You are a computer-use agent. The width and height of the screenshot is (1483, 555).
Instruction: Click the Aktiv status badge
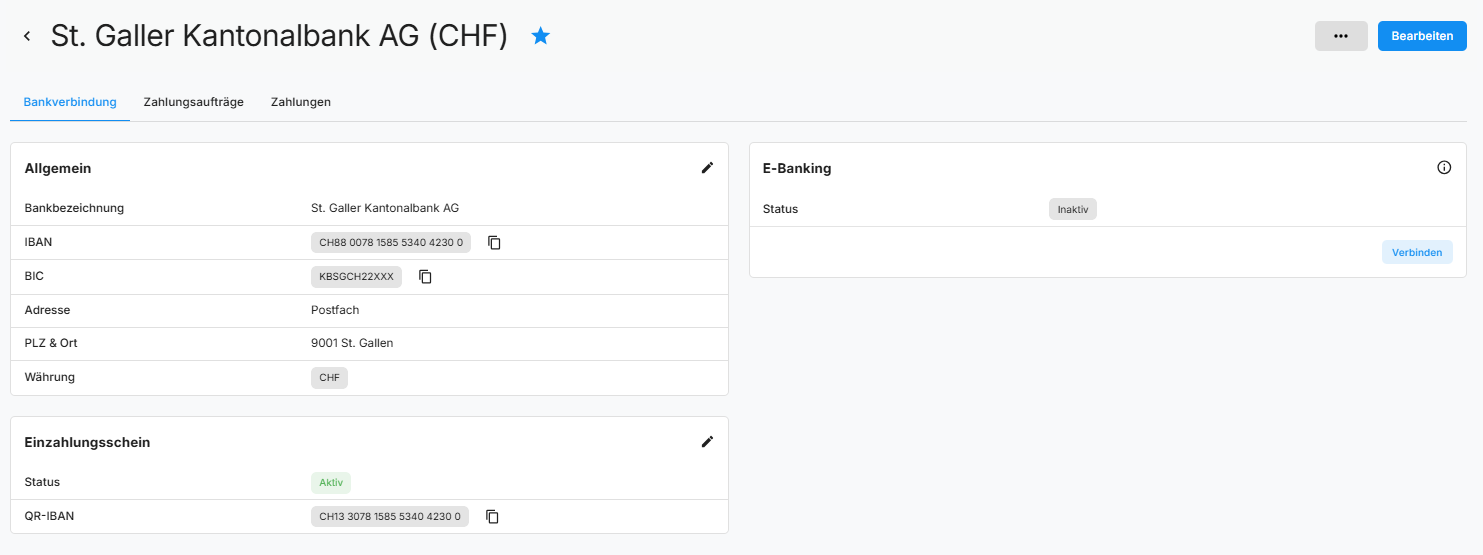(331, 482)
